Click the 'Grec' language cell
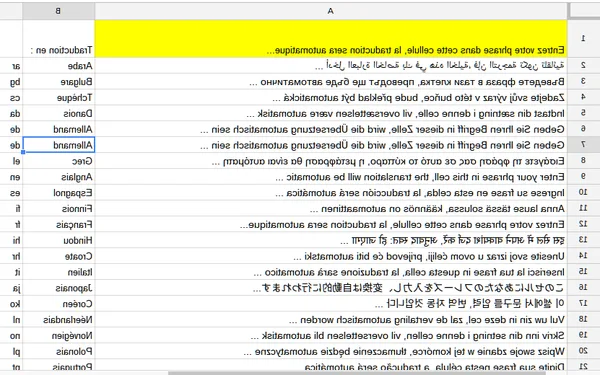This screenshot has width=600, height=375. tap(59, 161)
